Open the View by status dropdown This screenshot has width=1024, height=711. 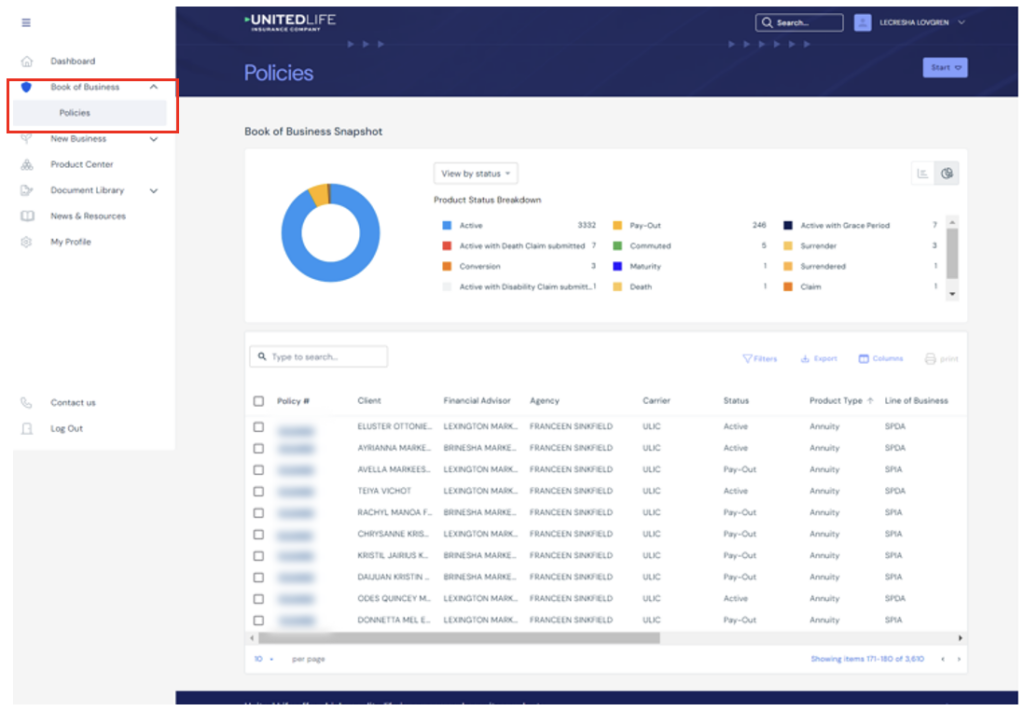click(x=475, y=174)
